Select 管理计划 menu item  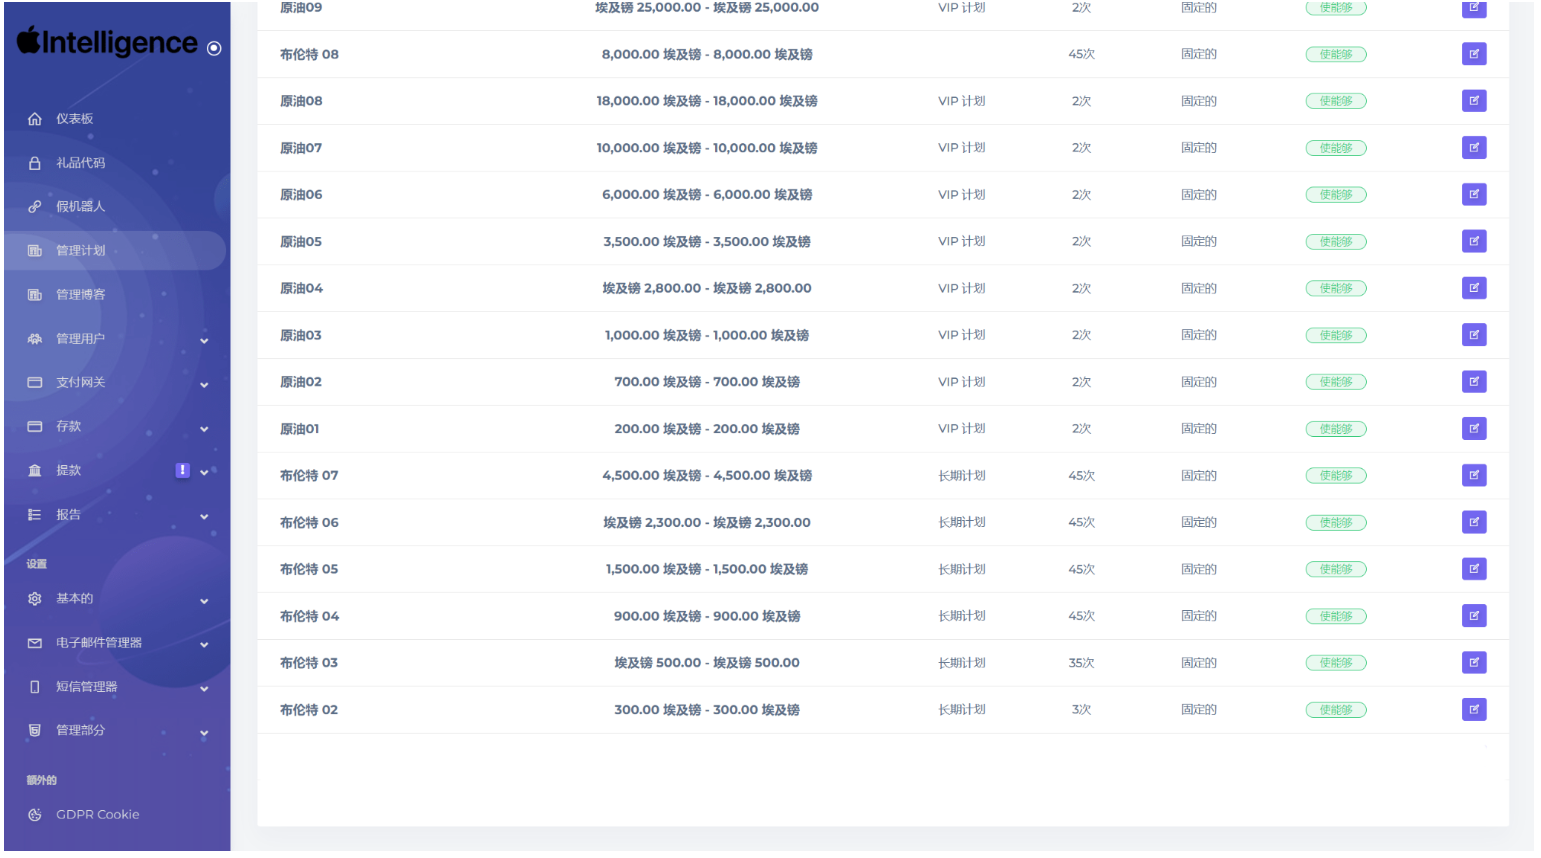(115, 251)
